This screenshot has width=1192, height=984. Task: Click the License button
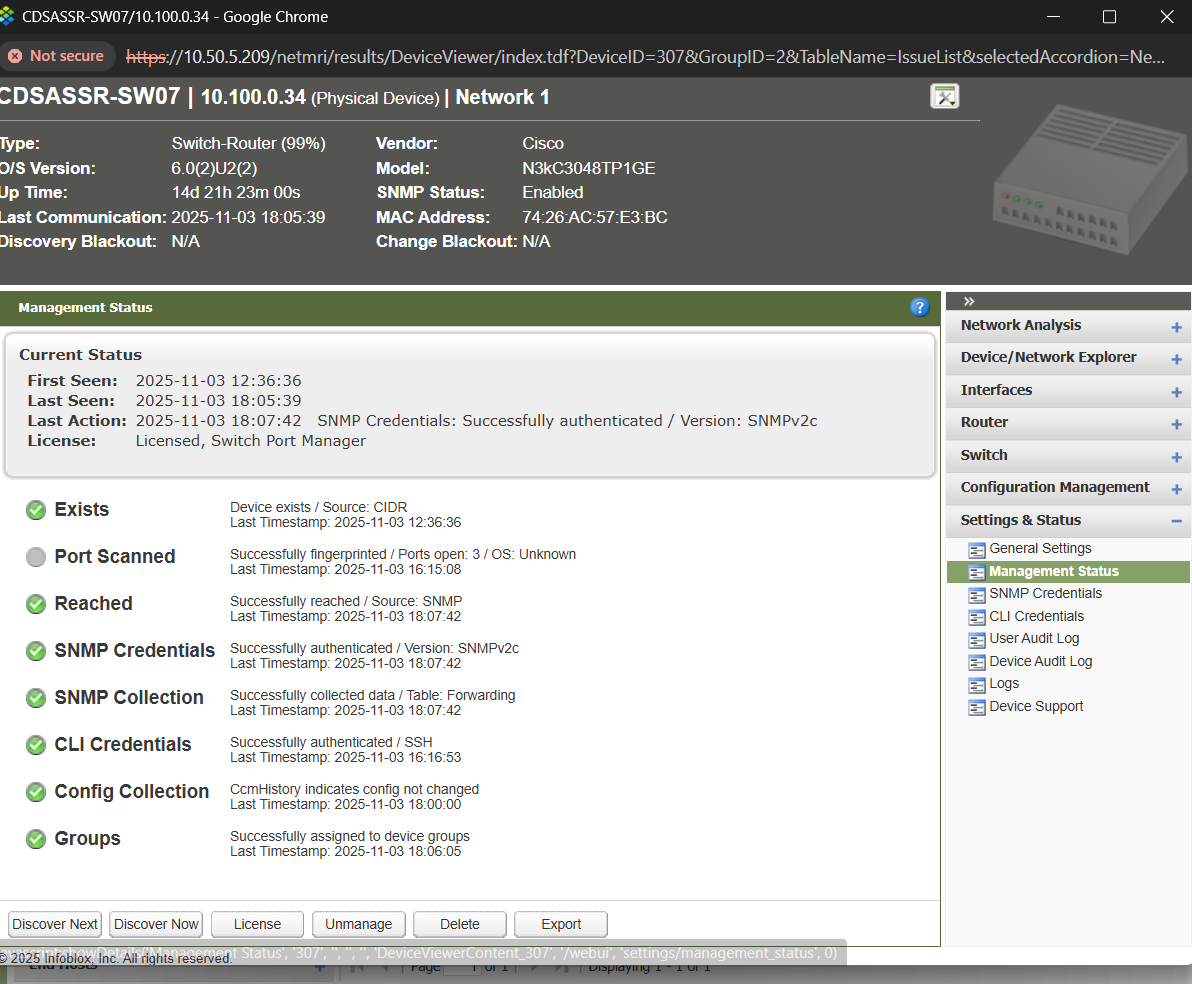click(x=257, y=925)
